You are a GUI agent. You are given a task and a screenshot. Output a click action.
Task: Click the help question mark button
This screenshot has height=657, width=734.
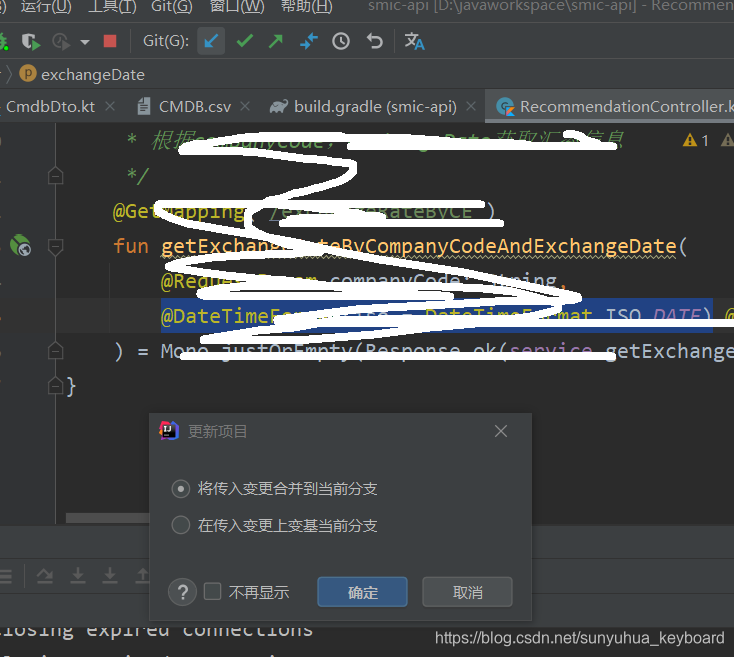182,592
